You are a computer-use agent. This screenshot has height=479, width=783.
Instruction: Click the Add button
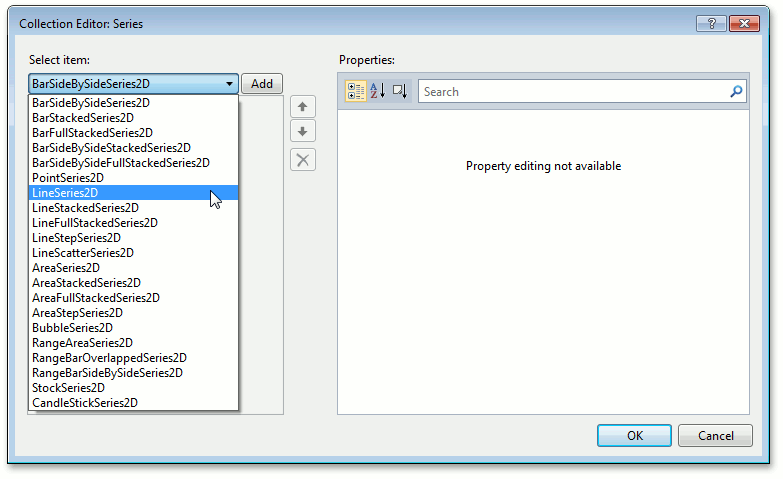click(x=262, y=84)
